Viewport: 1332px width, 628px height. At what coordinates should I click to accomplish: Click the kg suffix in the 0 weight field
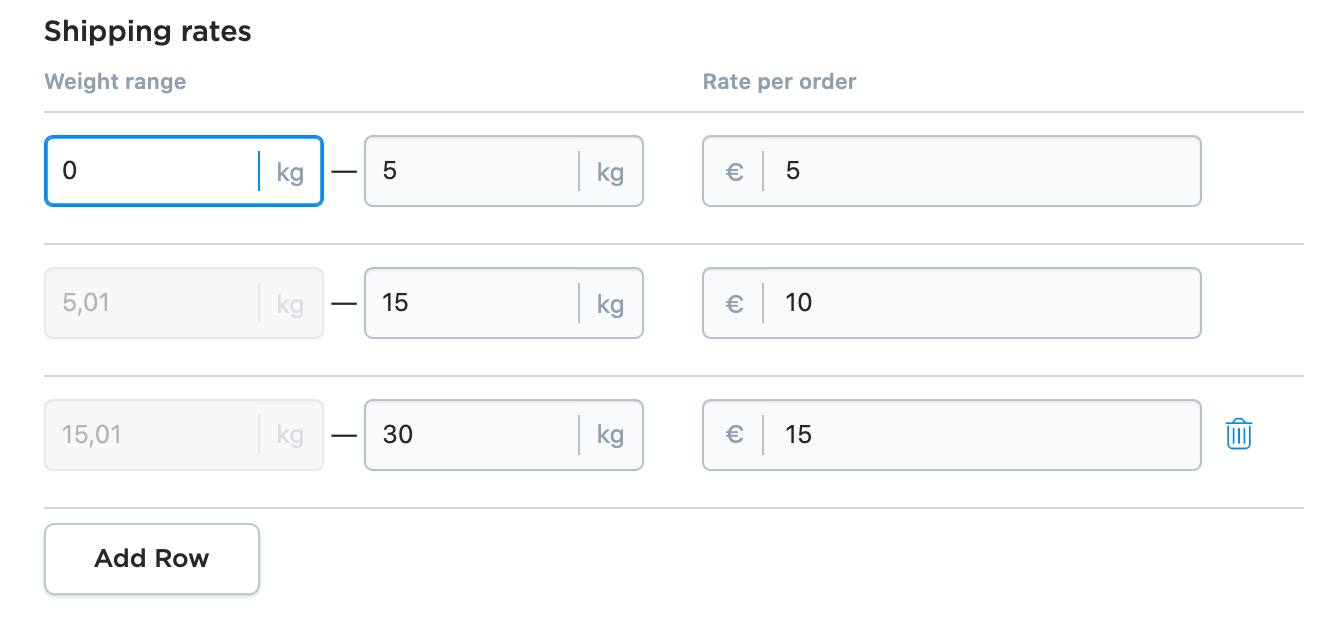click(290, 173)
